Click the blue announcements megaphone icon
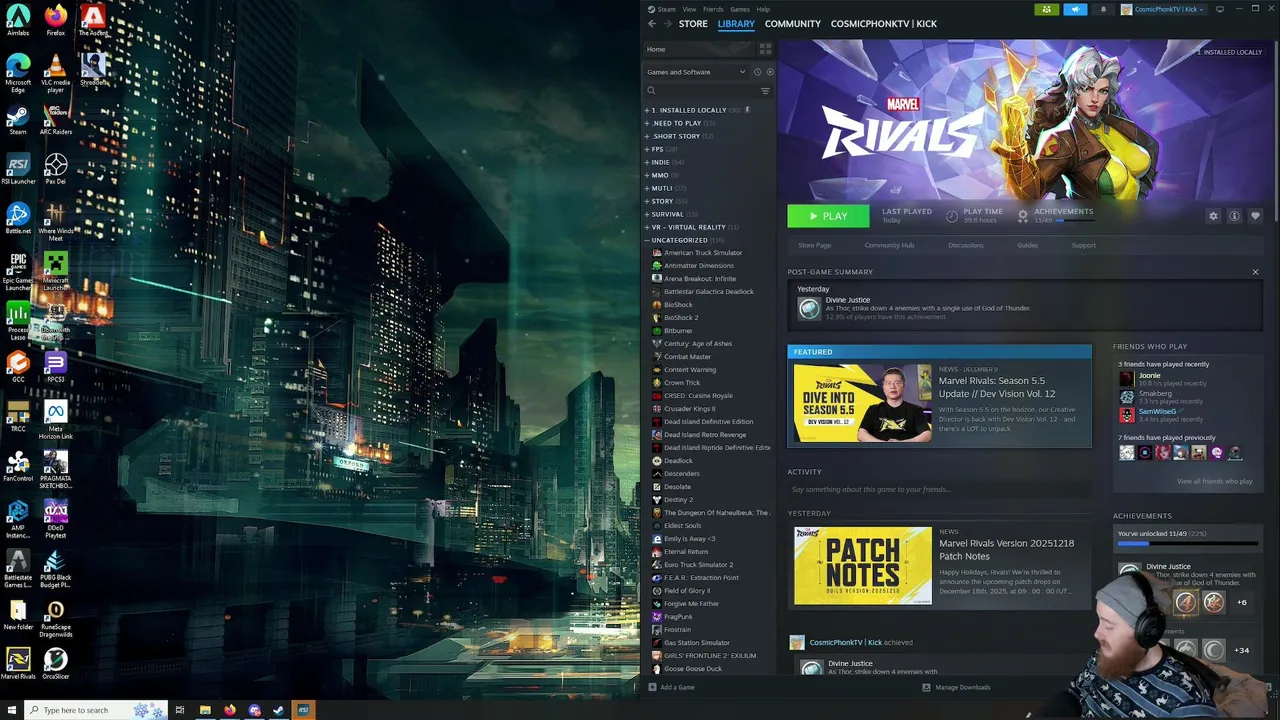Screen dimensions: 1280x720 pyautogui.click(x=1075, y=9)
